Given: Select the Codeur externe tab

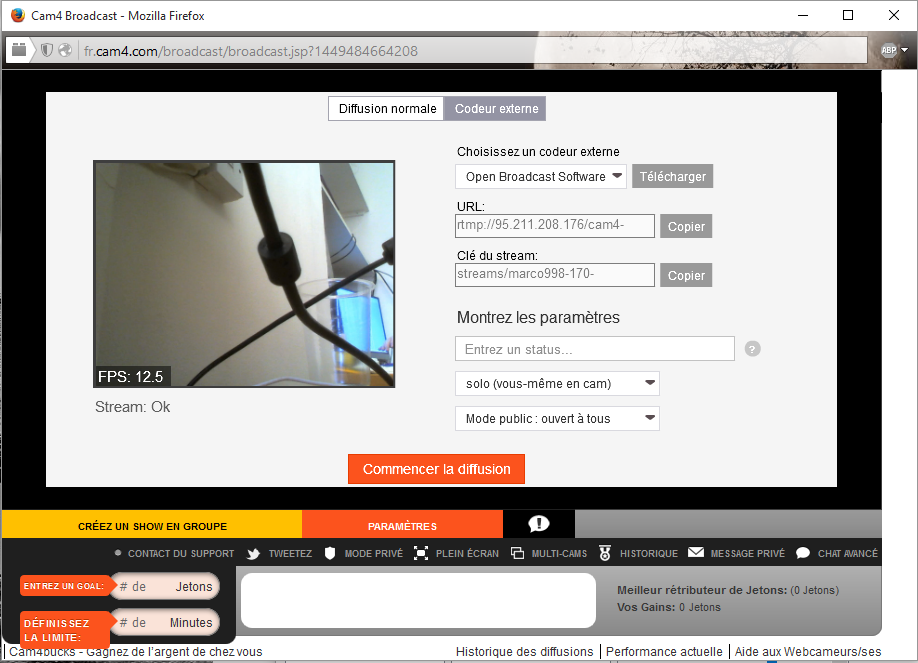Looking at the screenshot, I should (496, 109).
